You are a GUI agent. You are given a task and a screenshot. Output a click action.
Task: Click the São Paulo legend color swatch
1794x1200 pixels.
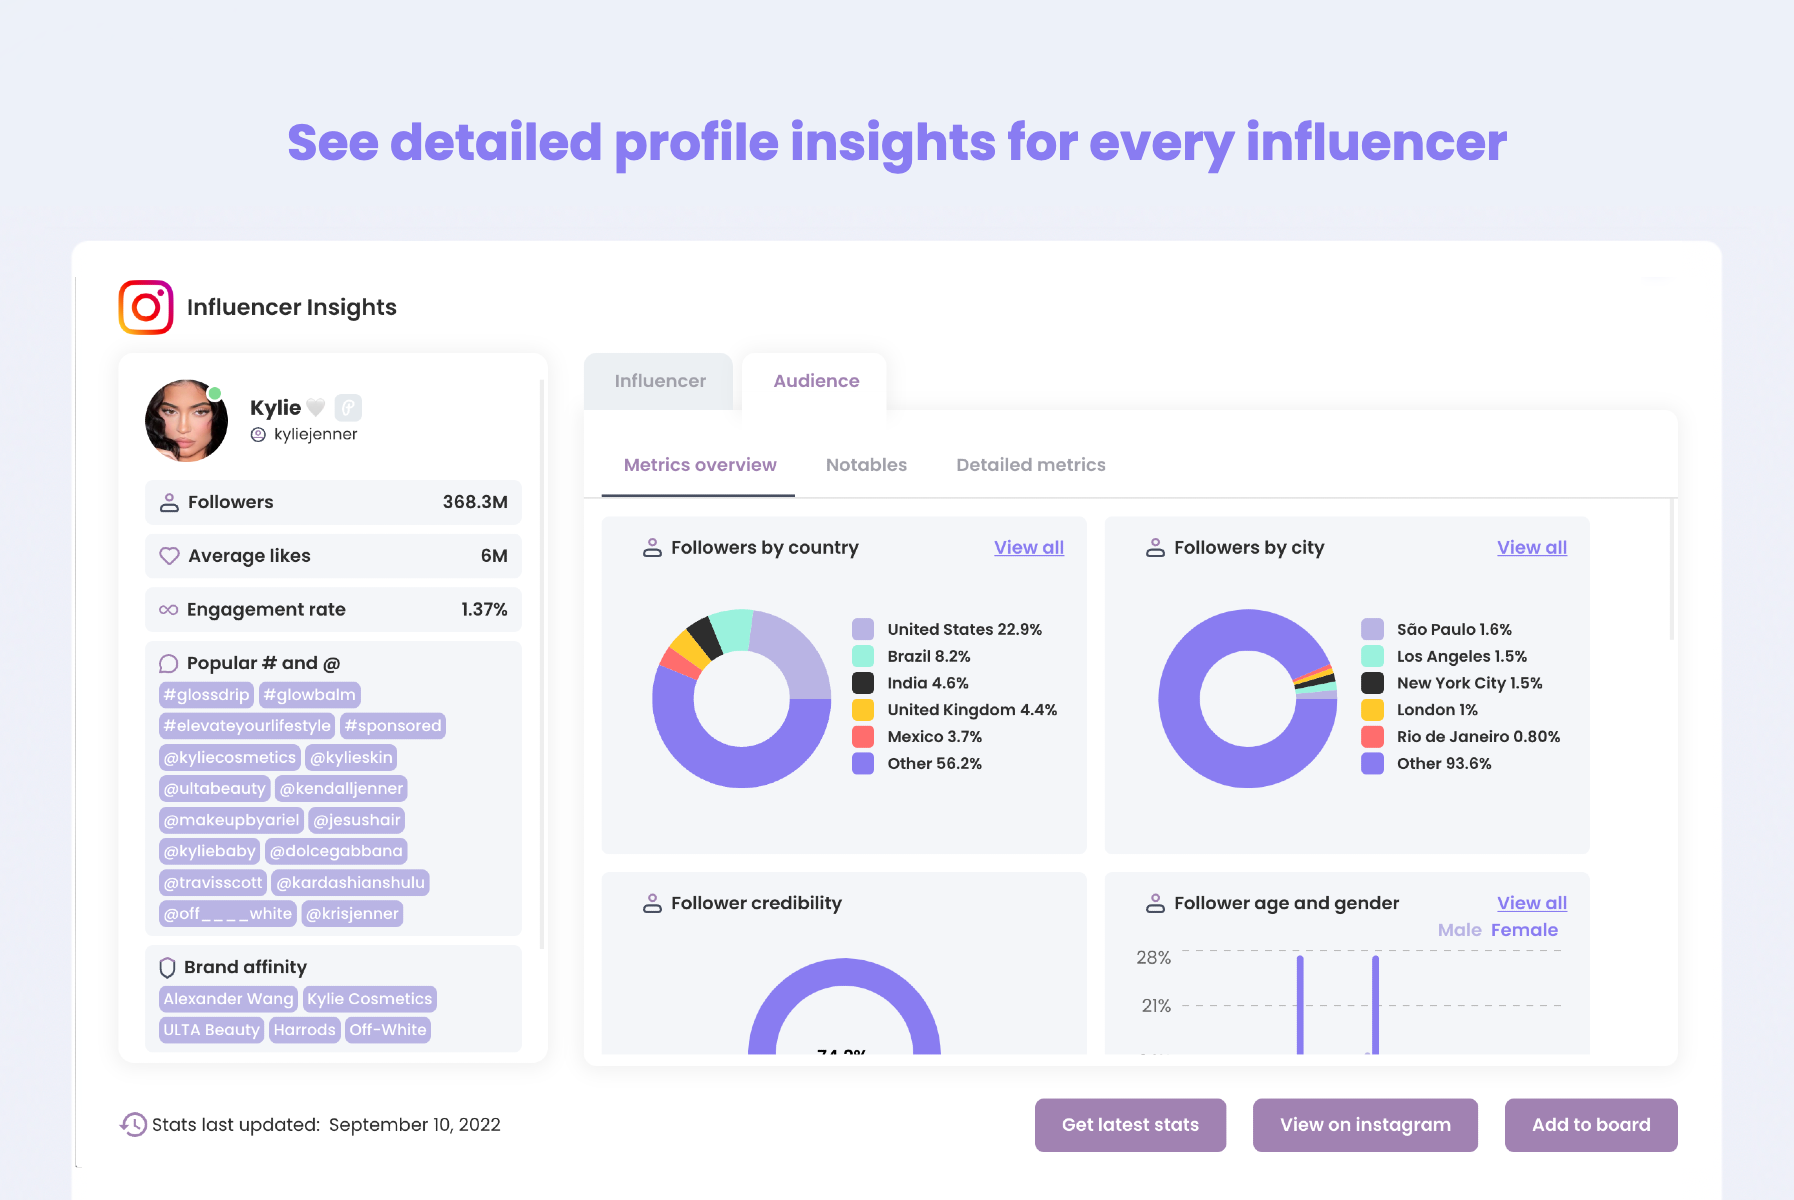[1372, 629]
